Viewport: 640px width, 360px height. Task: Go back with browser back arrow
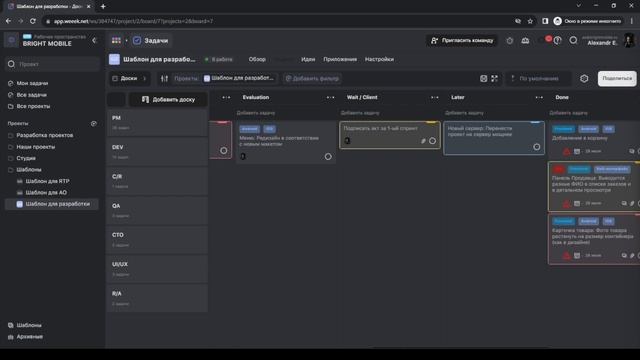(9, 21)
